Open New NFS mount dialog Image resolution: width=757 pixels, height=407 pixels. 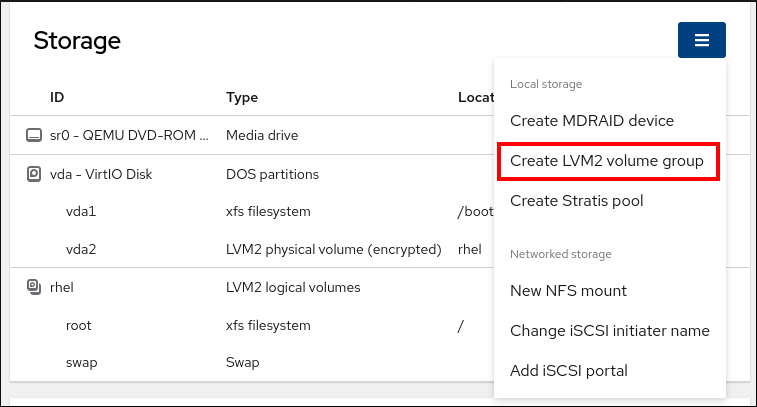[x=568, y=291]
